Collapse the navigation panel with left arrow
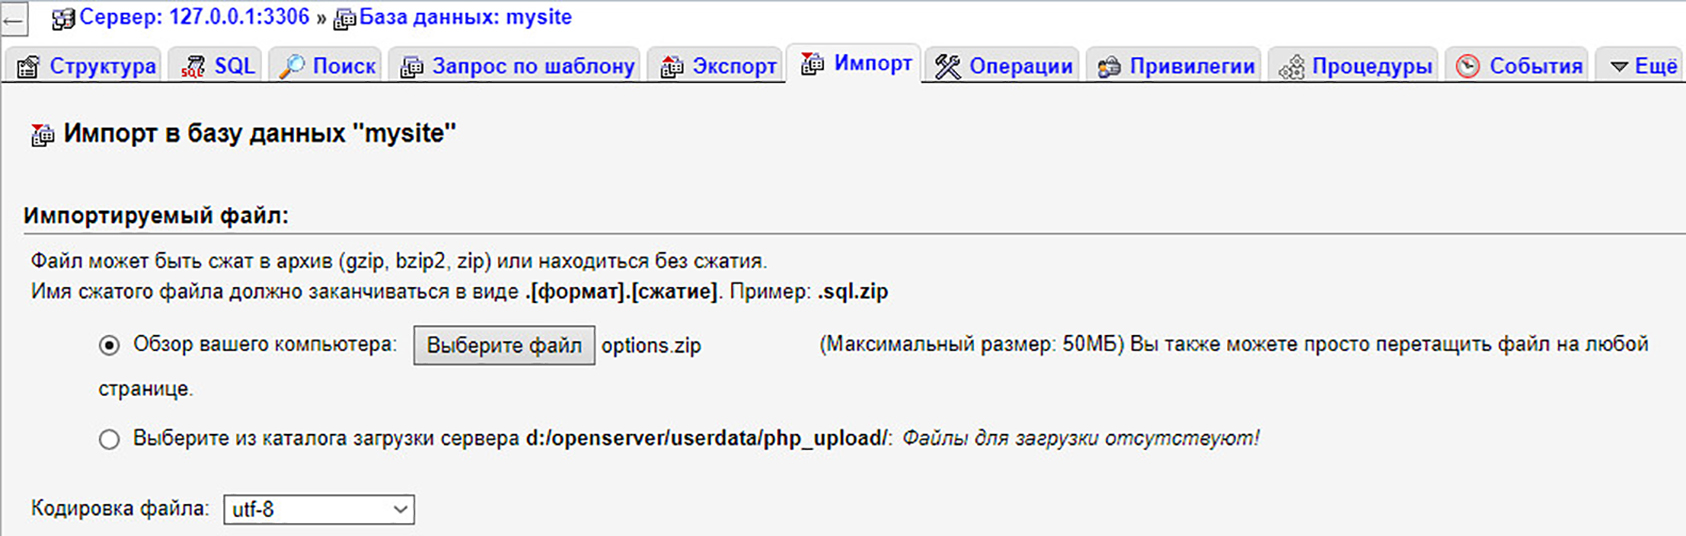 tap(14, 19)
